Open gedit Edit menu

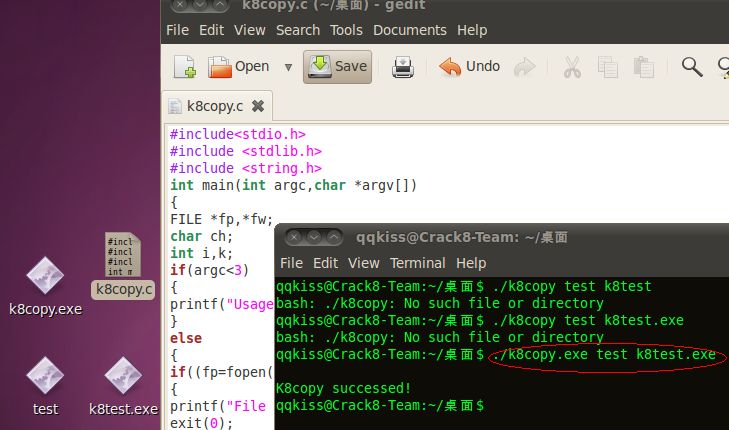click(x=212, y=30)
